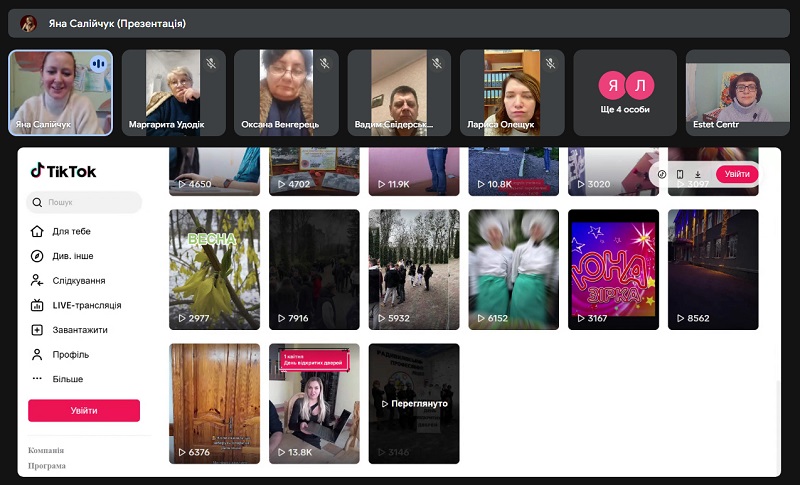
Task: Open the 'Див. інше' explore section
Action: coord(72,256)
